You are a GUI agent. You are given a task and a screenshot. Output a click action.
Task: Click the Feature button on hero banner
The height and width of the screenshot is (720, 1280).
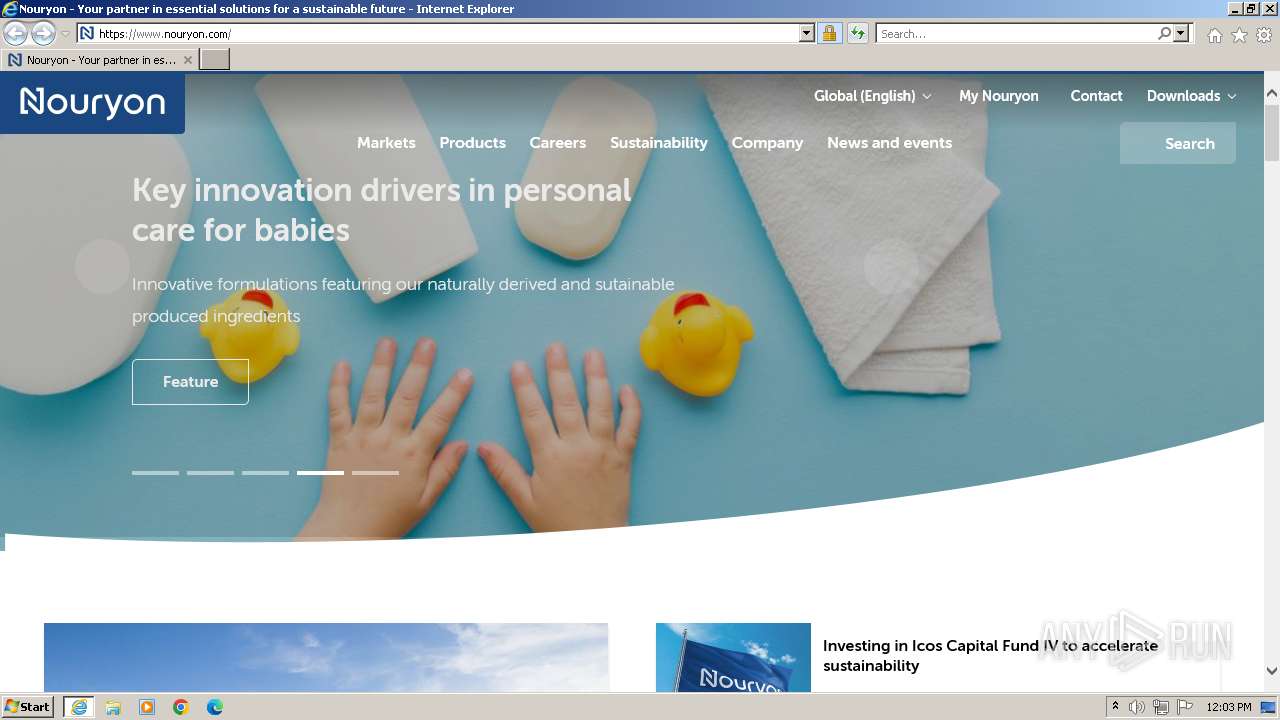(x=190, y=382)
